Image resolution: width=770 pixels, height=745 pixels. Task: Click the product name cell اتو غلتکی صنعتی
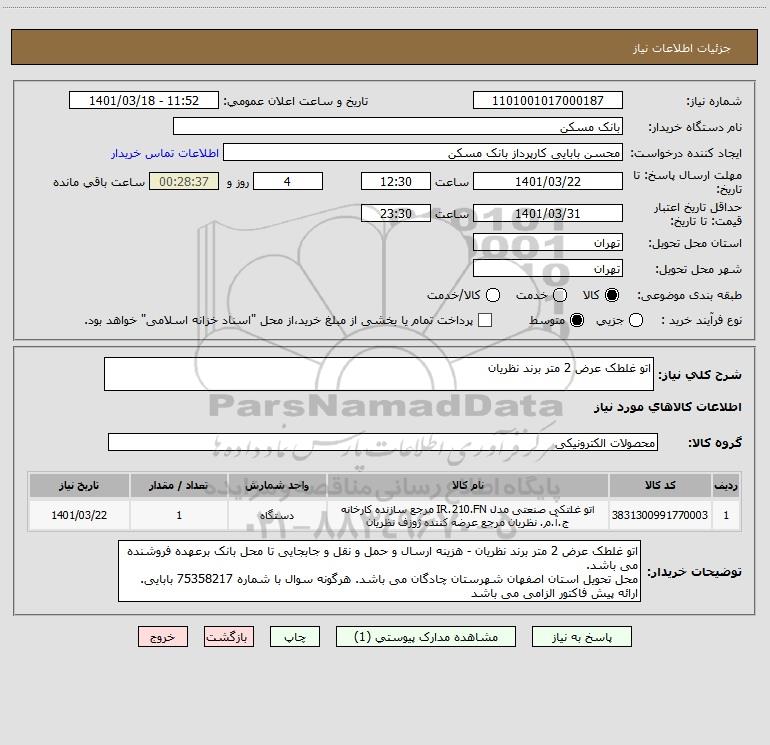click(468, 515)
